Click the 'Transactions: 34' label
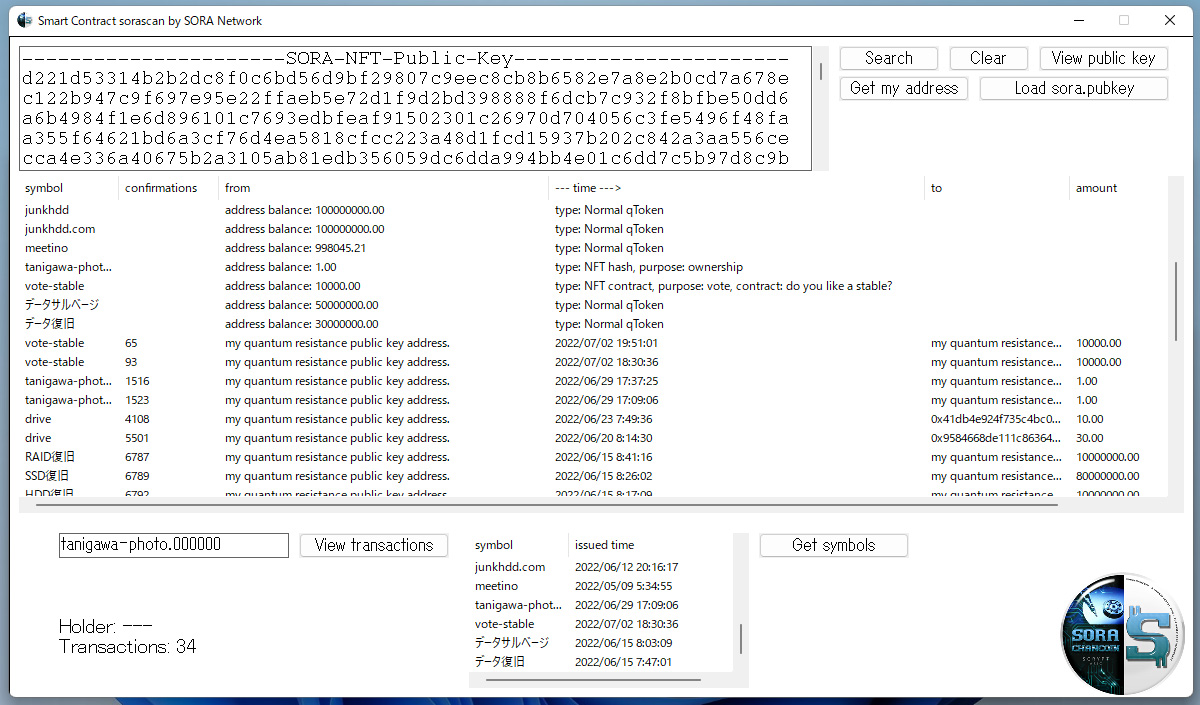The height and width of the screenshot is (705, 1200). (128, 647)
